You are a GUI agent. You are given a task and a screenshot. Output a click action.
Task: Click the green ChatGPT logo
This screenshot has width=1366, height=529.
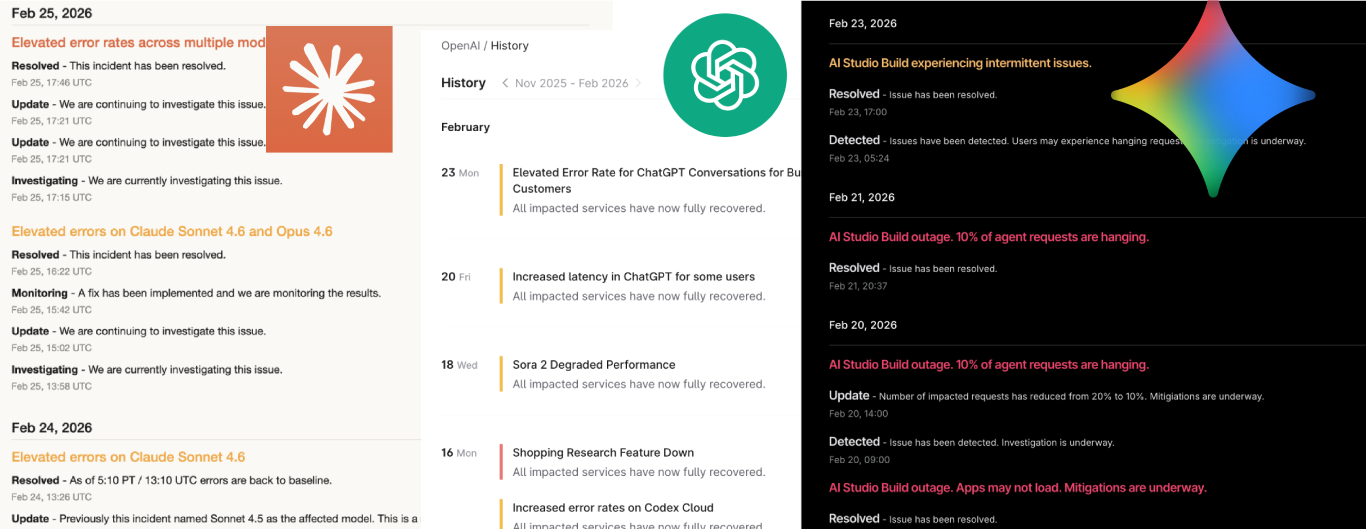click(725, 76)
